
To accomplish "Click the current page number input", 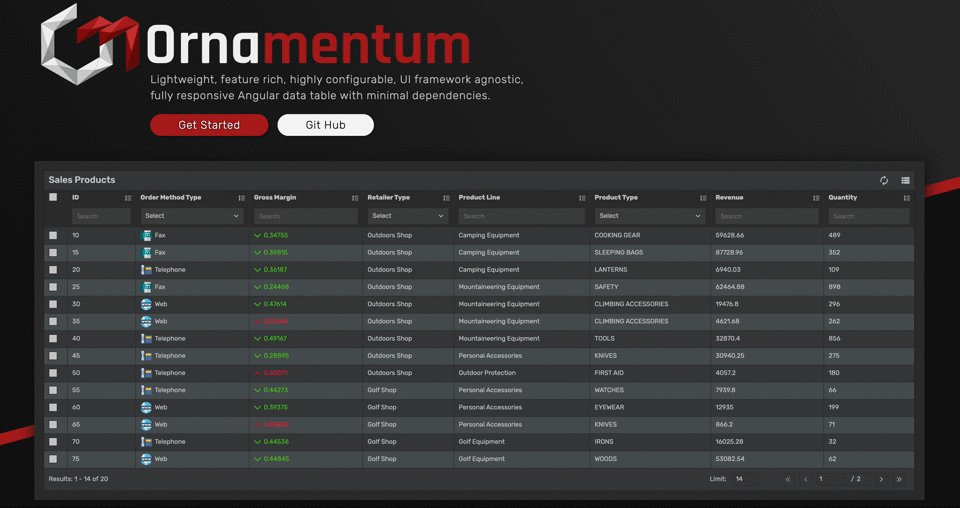I will coord(831,479).
